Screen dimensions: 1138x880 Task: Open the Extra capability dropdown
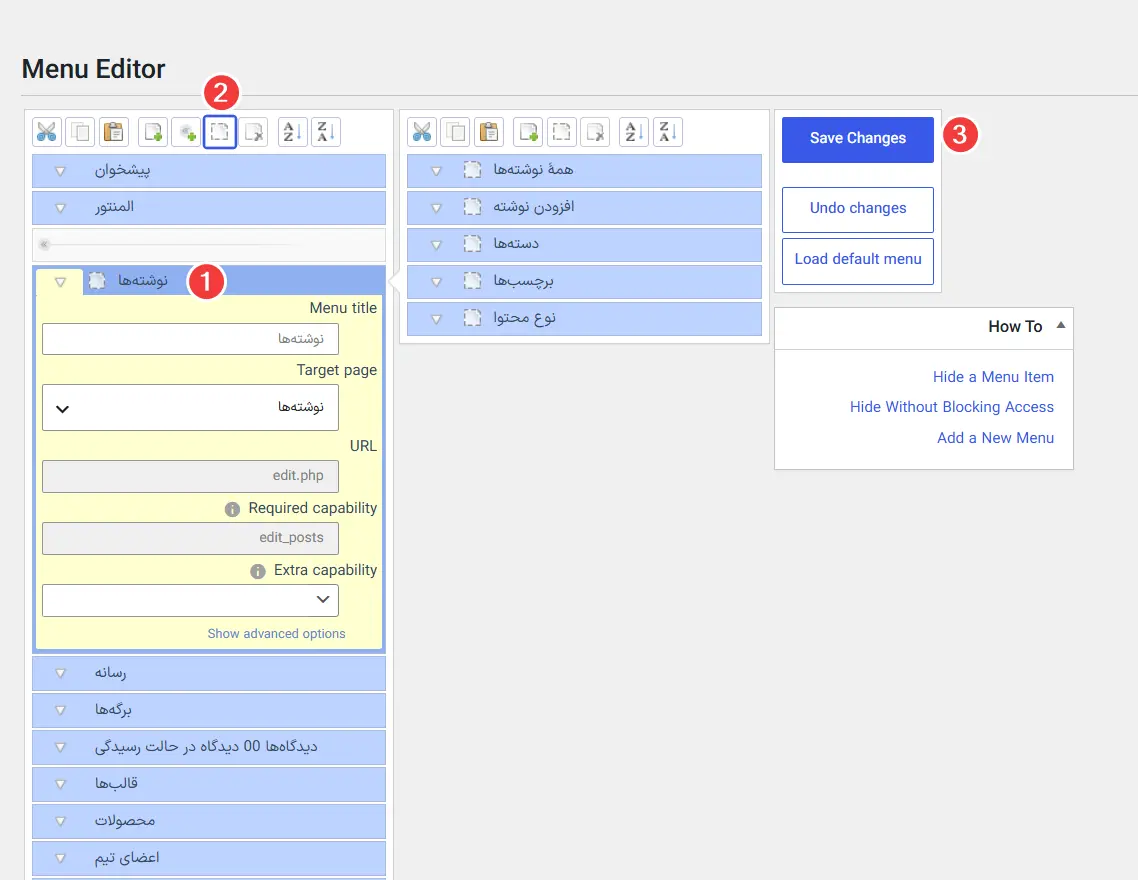190,601
